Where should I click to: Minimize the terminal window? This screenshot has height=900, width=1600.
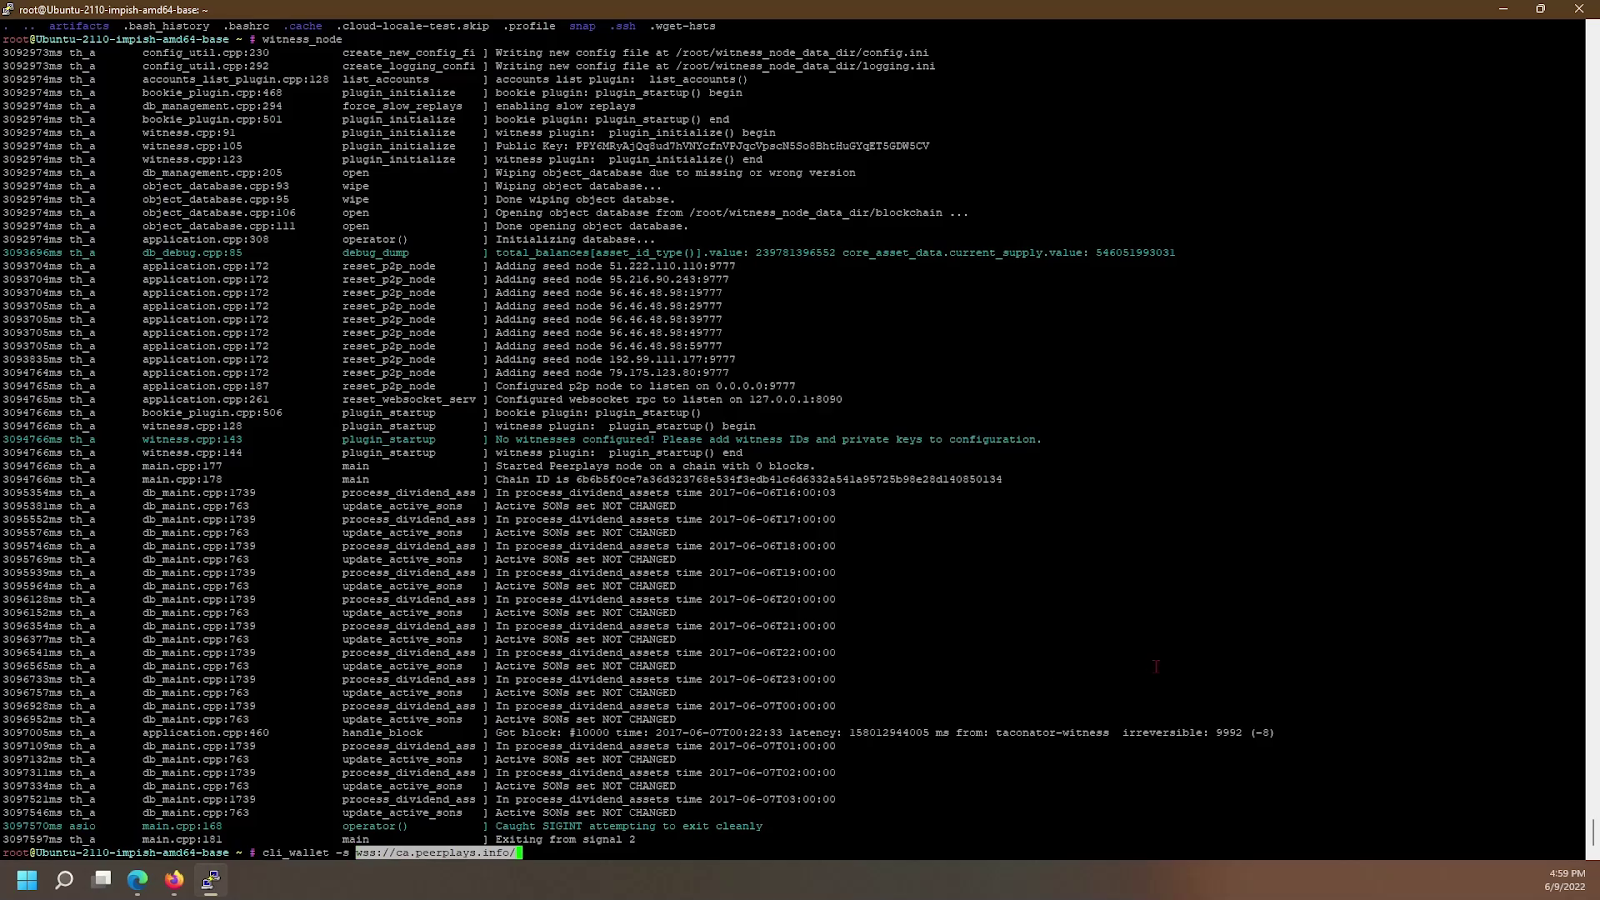pos(1502,9)
